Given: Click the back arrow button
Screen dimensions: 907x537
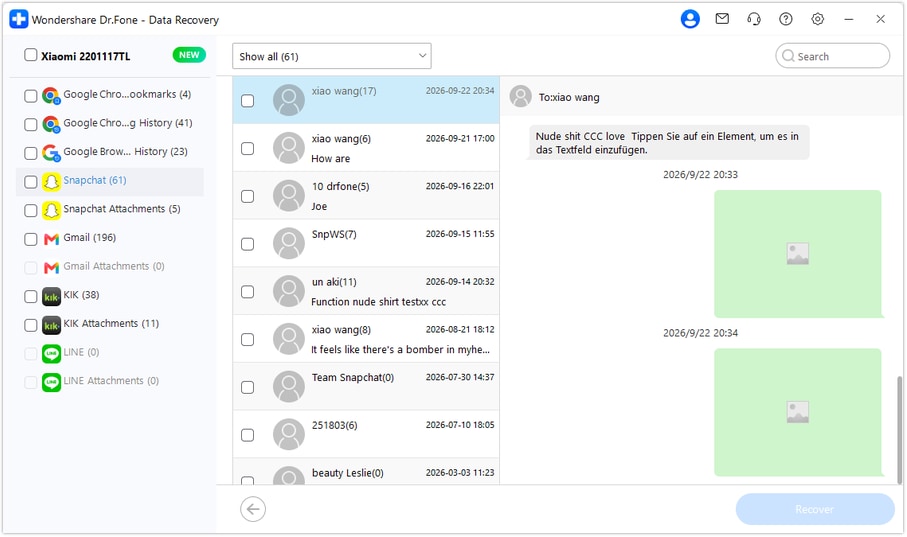Looking at the screenshot, I should [x=253, y=509].
